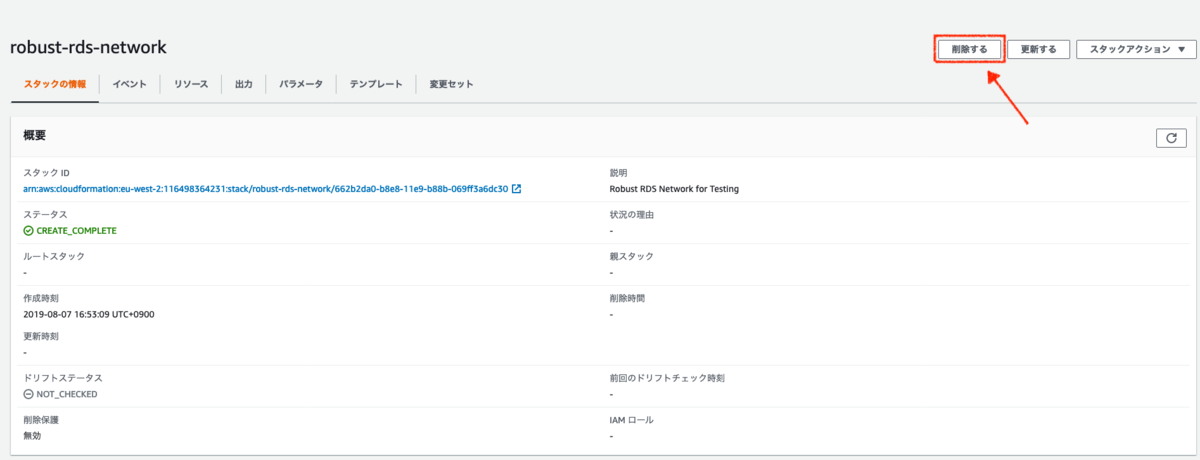The width and height of the screenshot is (1200, 460).
Task: Click the ステータス label
Action: point(45,214)
